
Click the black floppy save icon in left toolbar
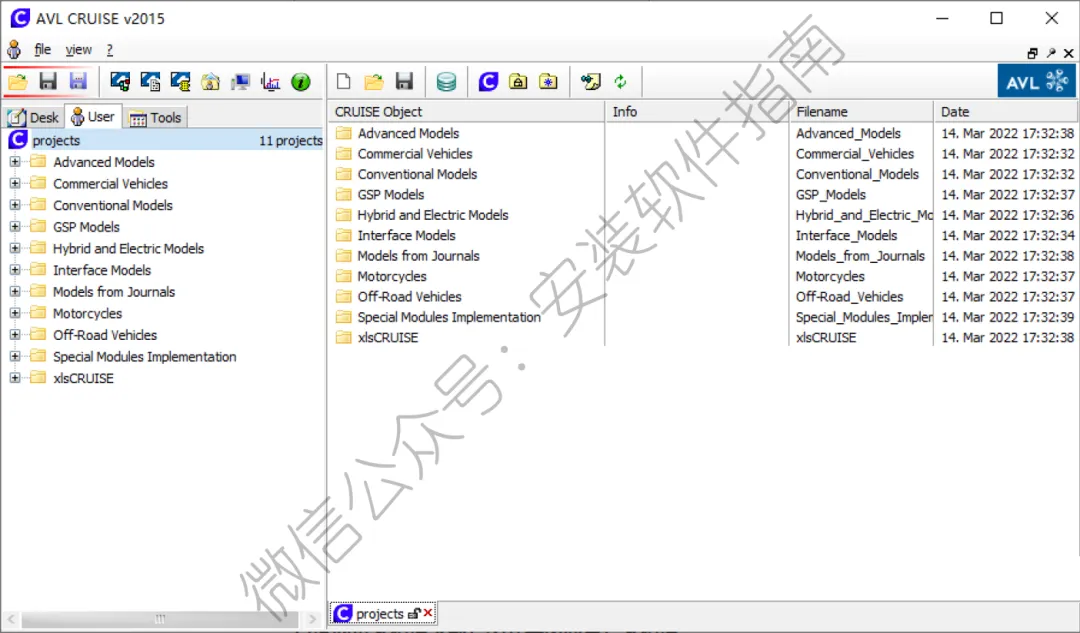pyautogui.click(x=48, y=82)
